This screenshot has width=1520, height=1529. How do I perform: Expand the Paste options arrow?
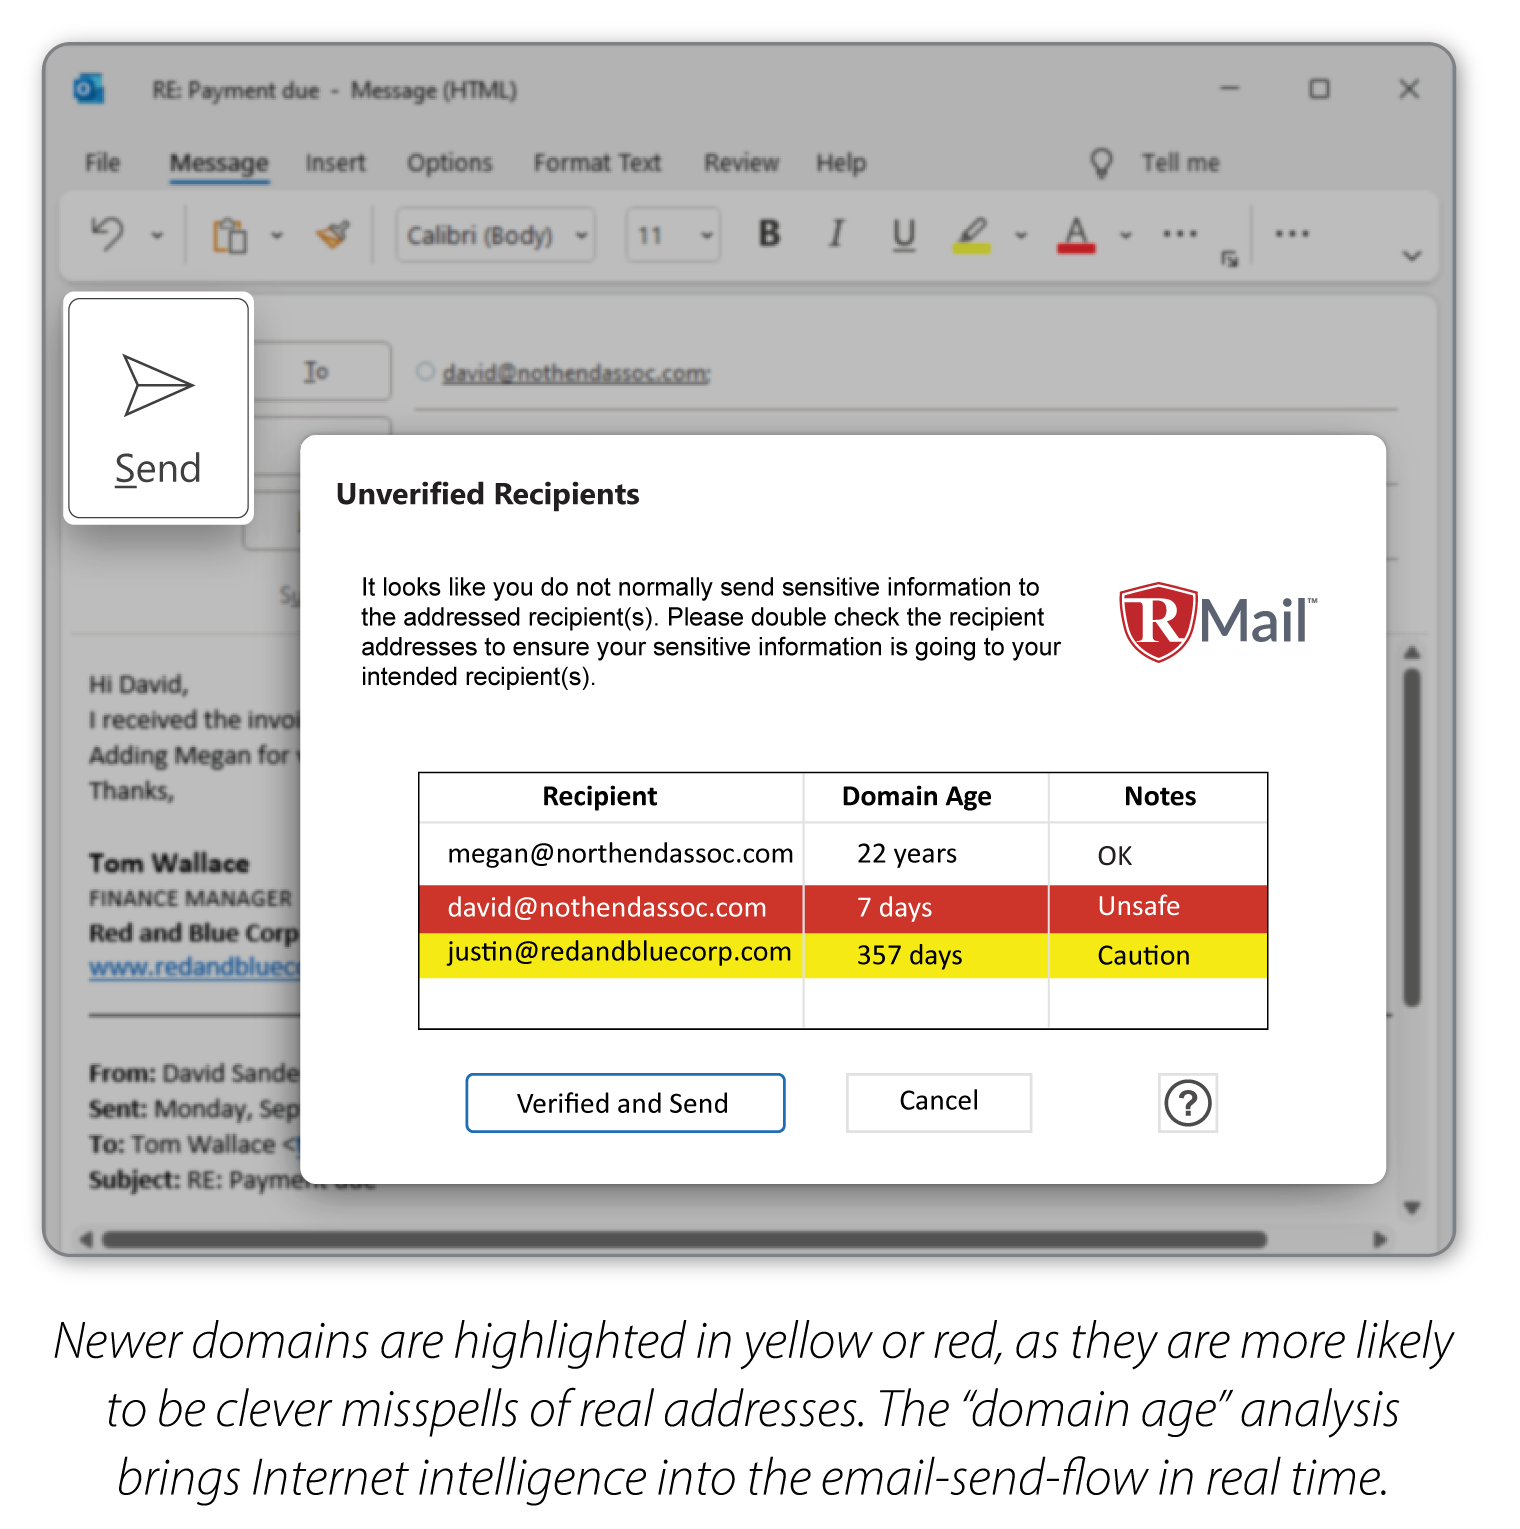coord(277,236)
